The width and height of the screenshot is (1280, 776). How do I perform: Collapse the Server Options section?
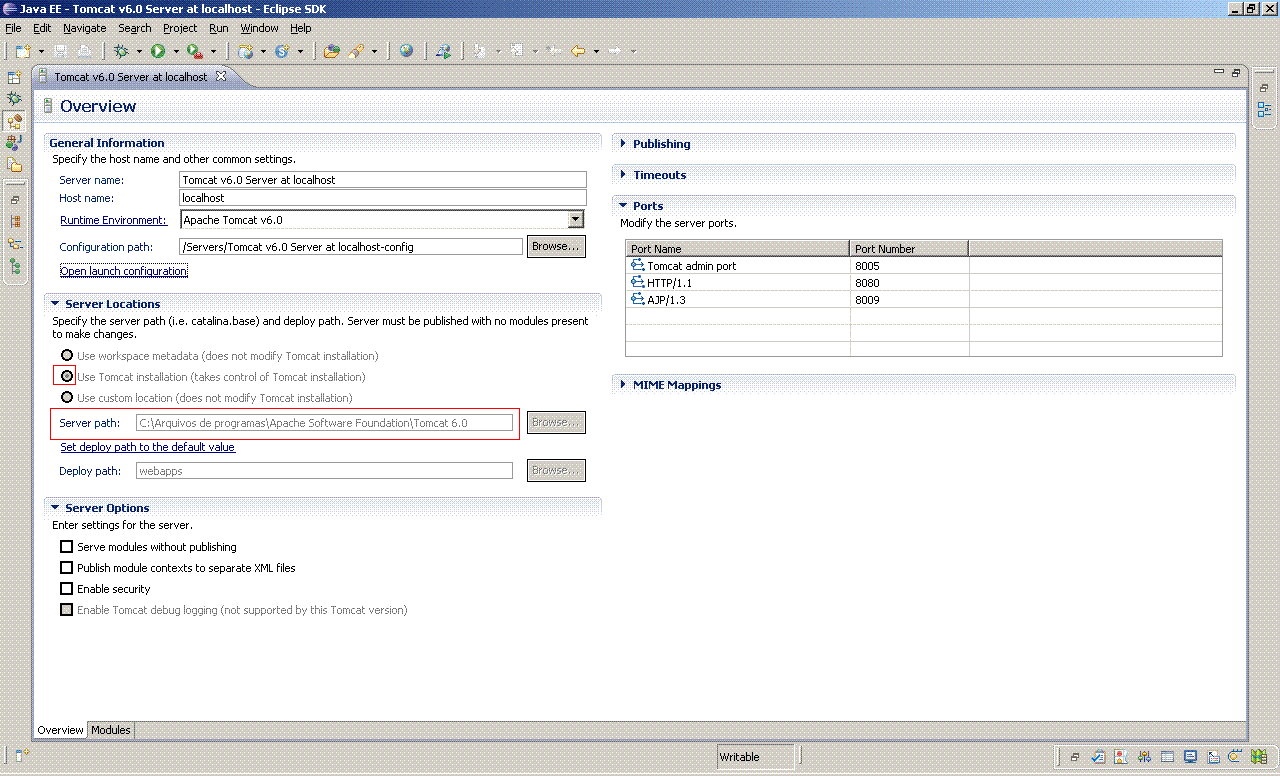point(55,508)
